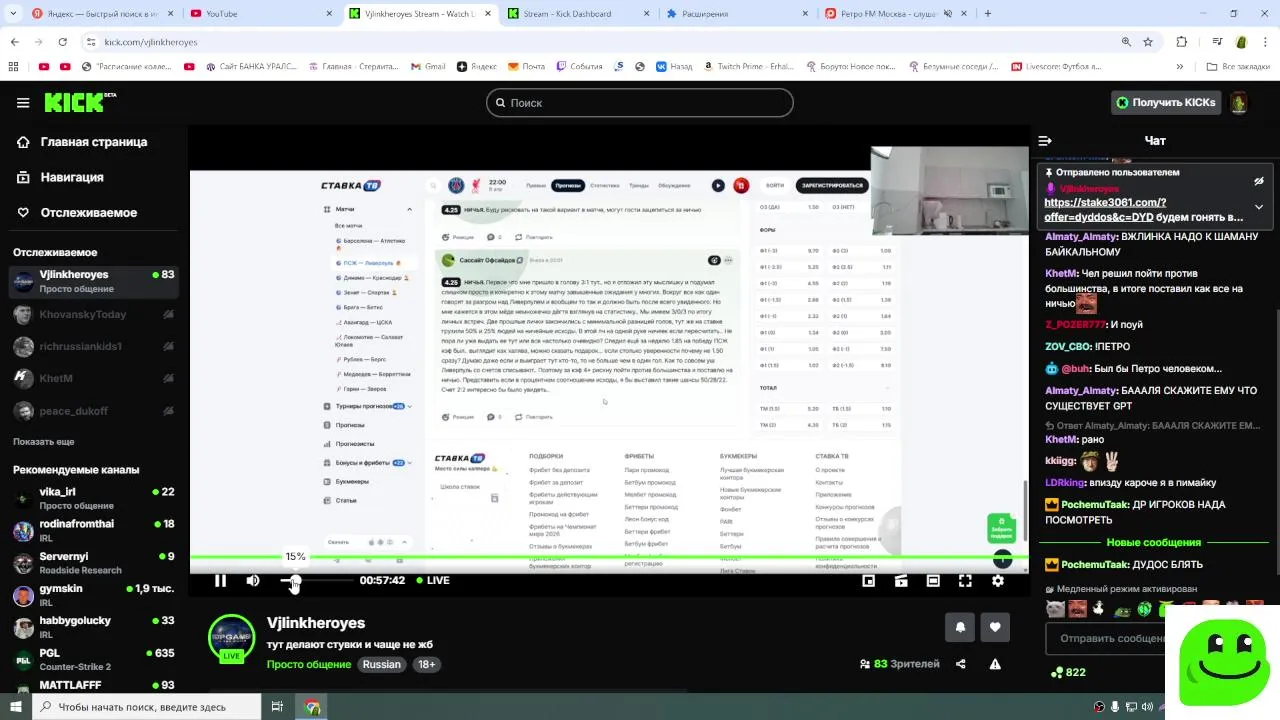Bookmark this page with star icon
Image resolution: width=1280 pixels, height=720 pixels.
tap(1148, 42)
